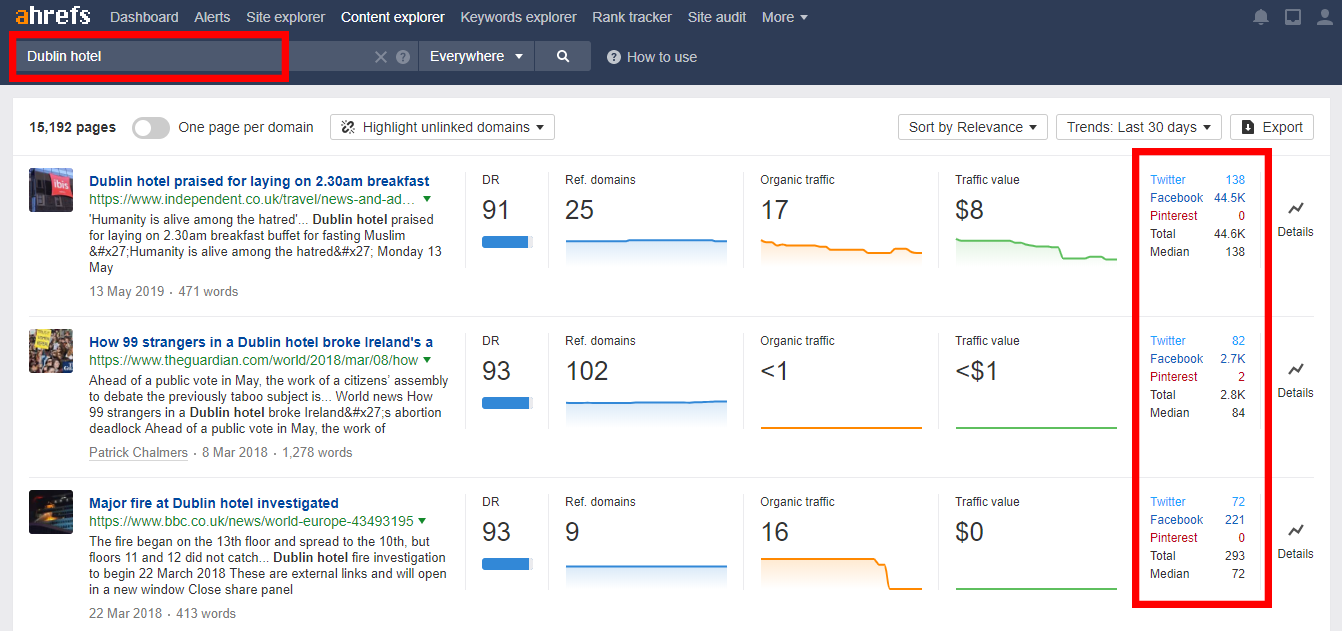Clear the search query with X
Image resolution: width=1342 pixels, height=631 pixels.
coord(381,57)
